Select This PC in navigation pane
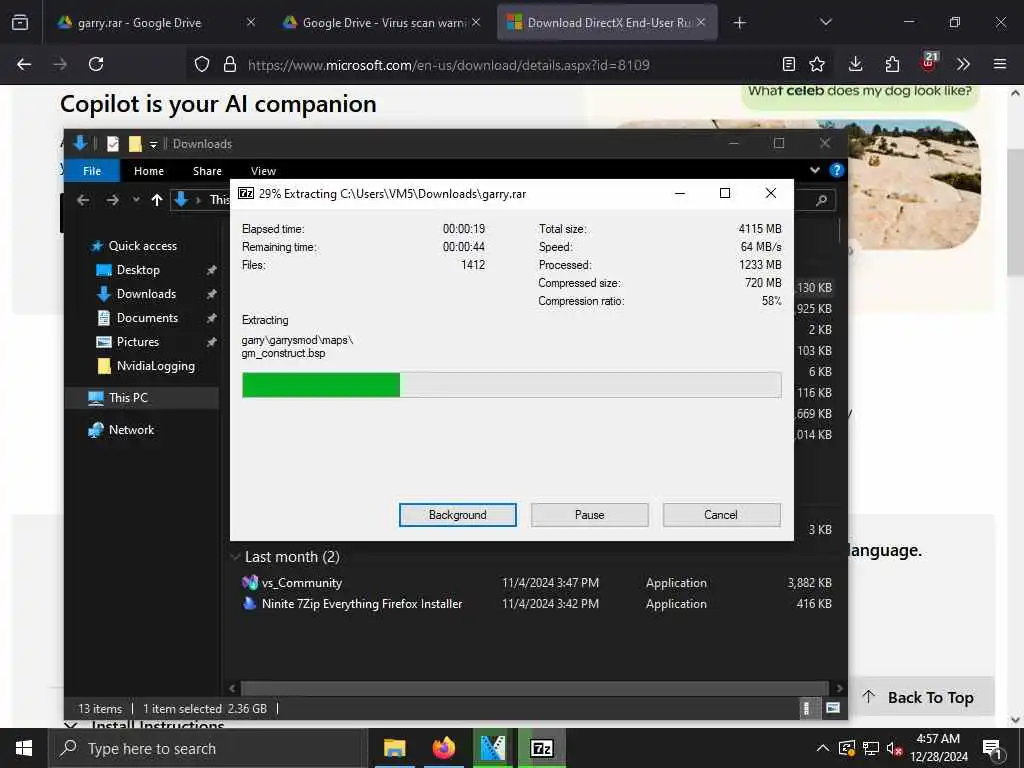1024x768 pixels. [x=128, y=398]
